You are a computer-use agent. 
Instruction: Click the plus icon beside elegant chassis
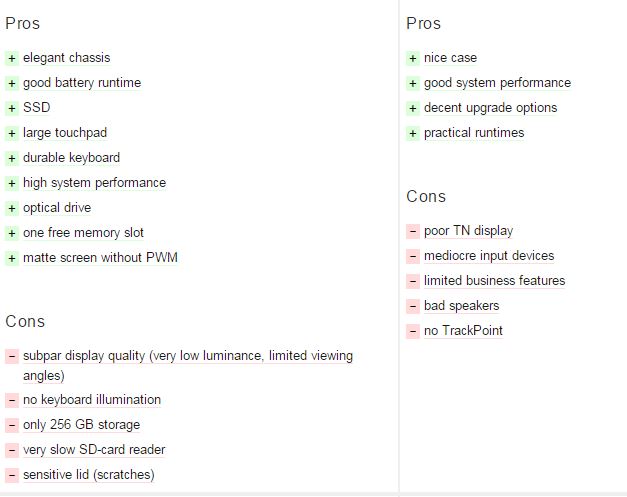pos(12,58)
